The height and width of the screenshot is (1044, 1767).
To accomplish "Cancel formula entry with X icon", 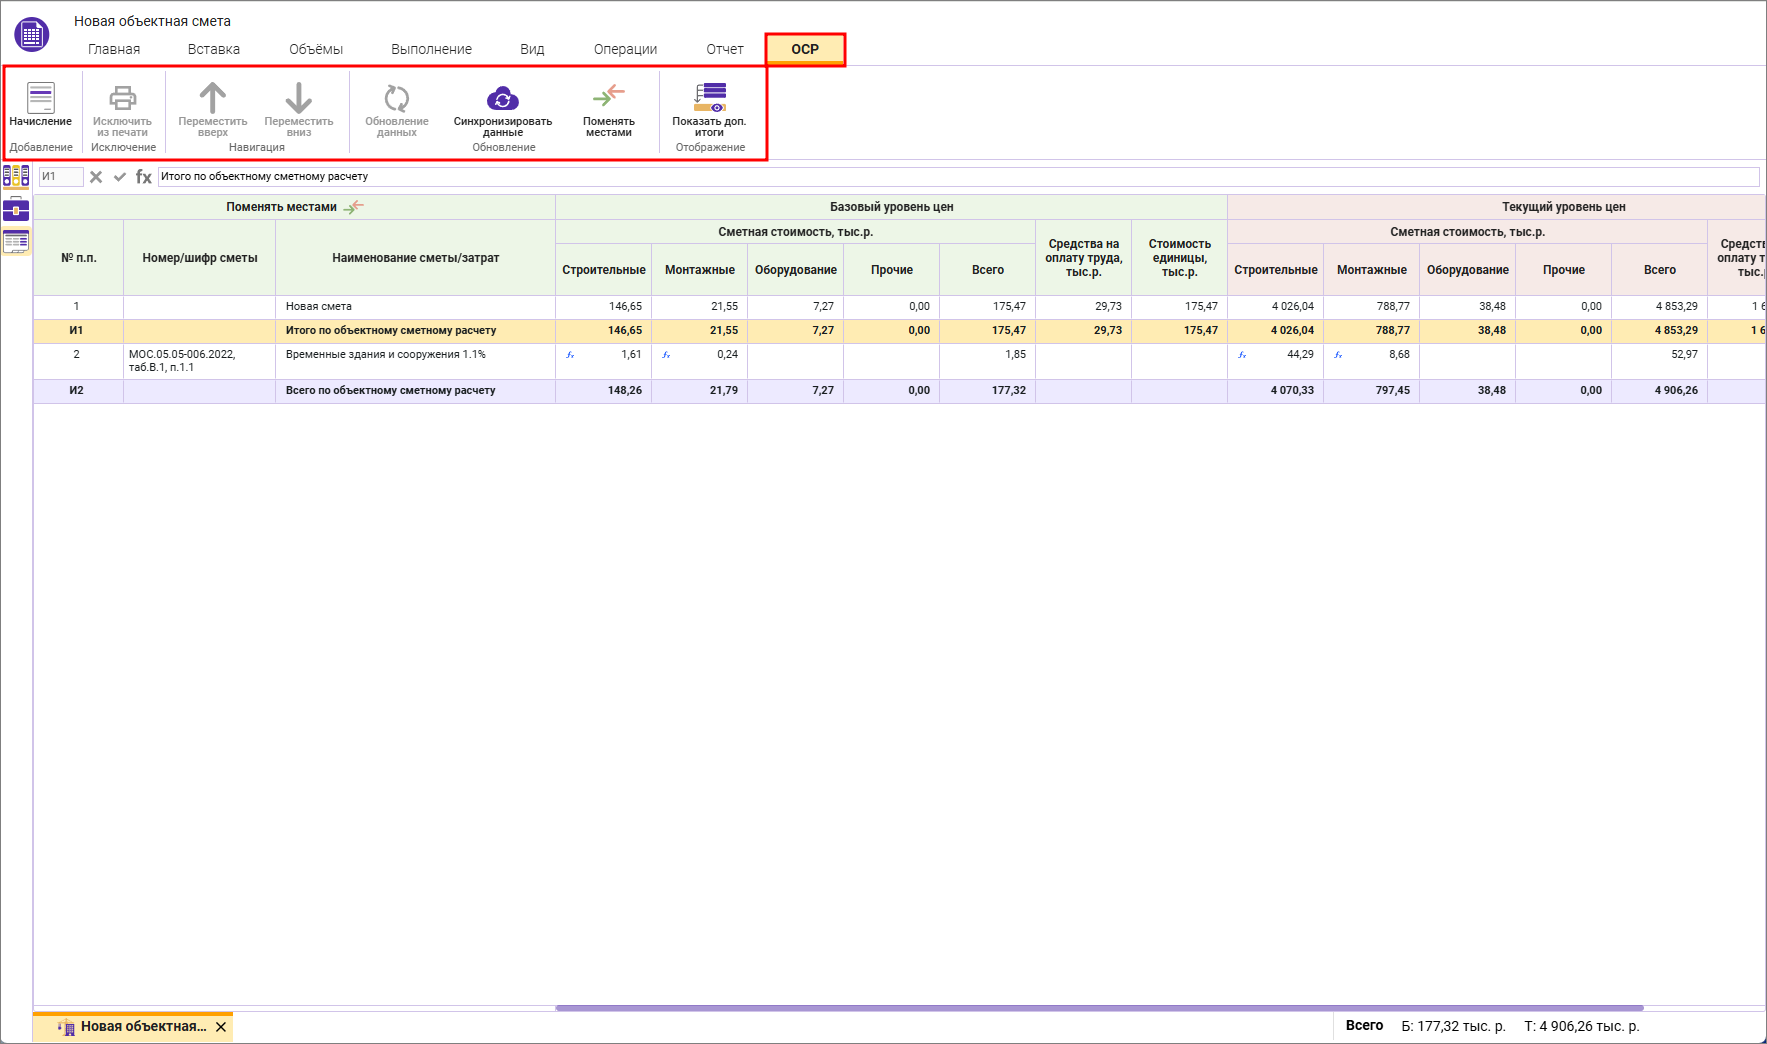I will coord(96,177).
